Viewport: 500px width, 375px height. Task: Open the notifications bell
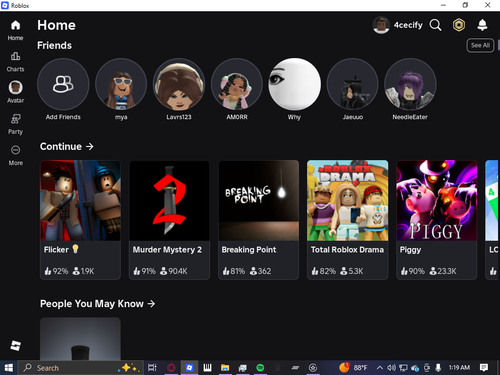click(482, 25)
